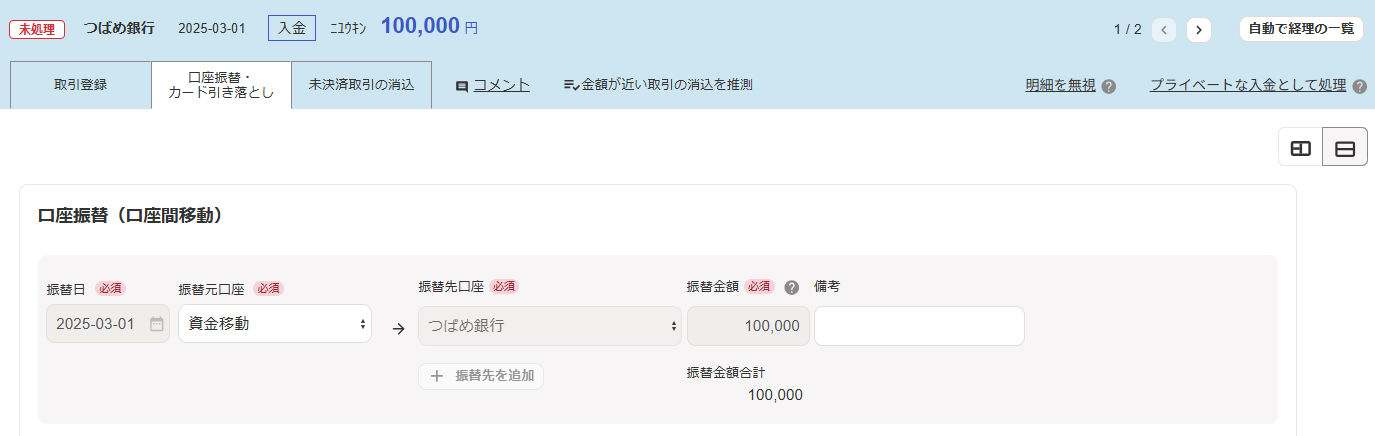The width and height of the screenshot is (1375, 436).
Task: Go to previous transaction arrow
Action: (1164, 30)
